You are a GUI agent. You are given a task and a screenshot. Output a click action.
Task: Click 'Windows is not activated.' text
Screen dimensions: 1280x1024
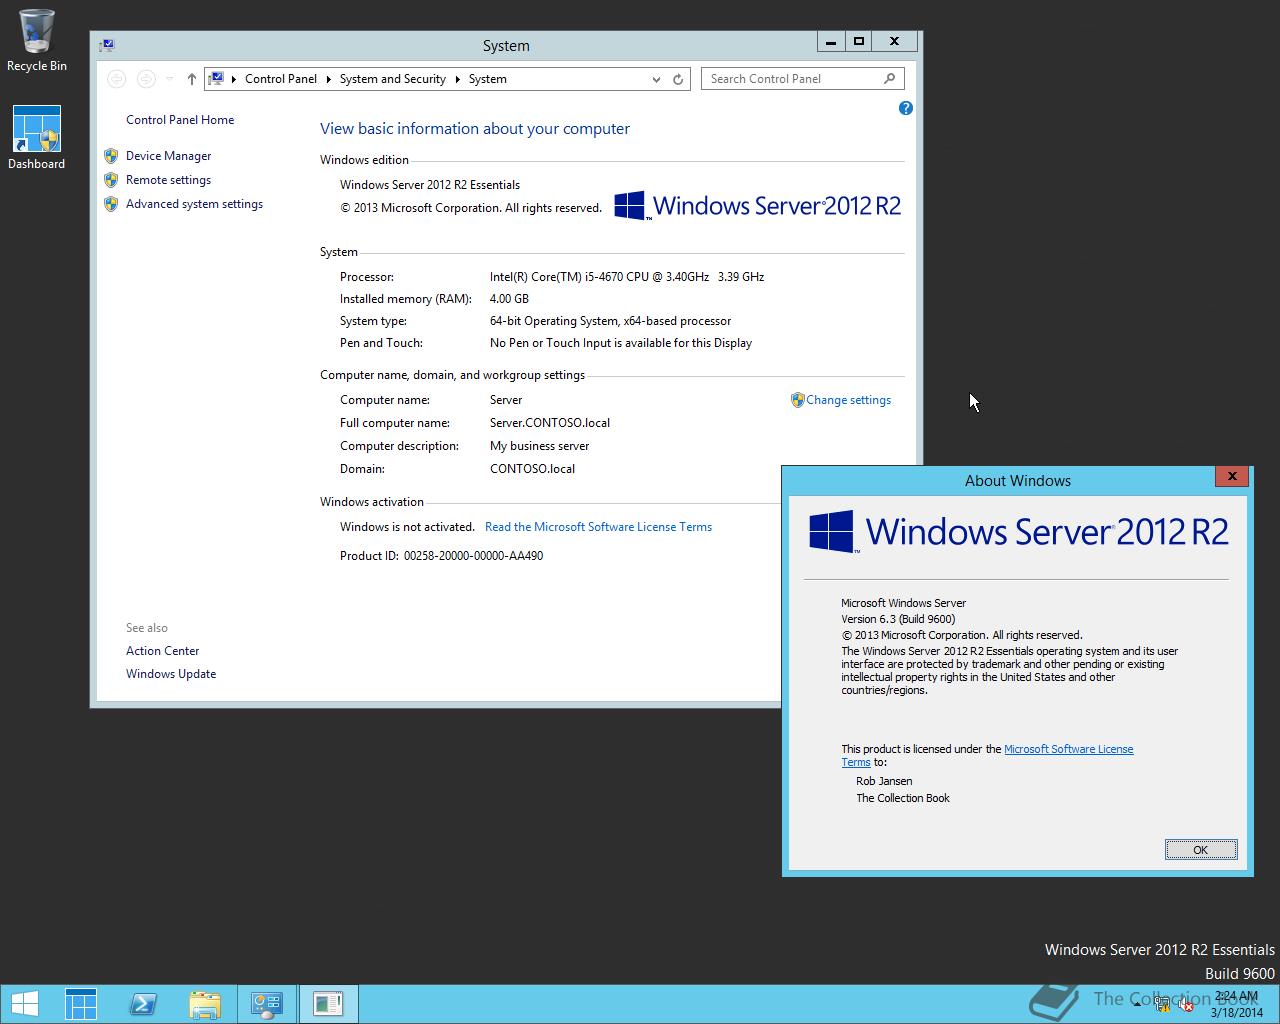(x=407, y=527)
